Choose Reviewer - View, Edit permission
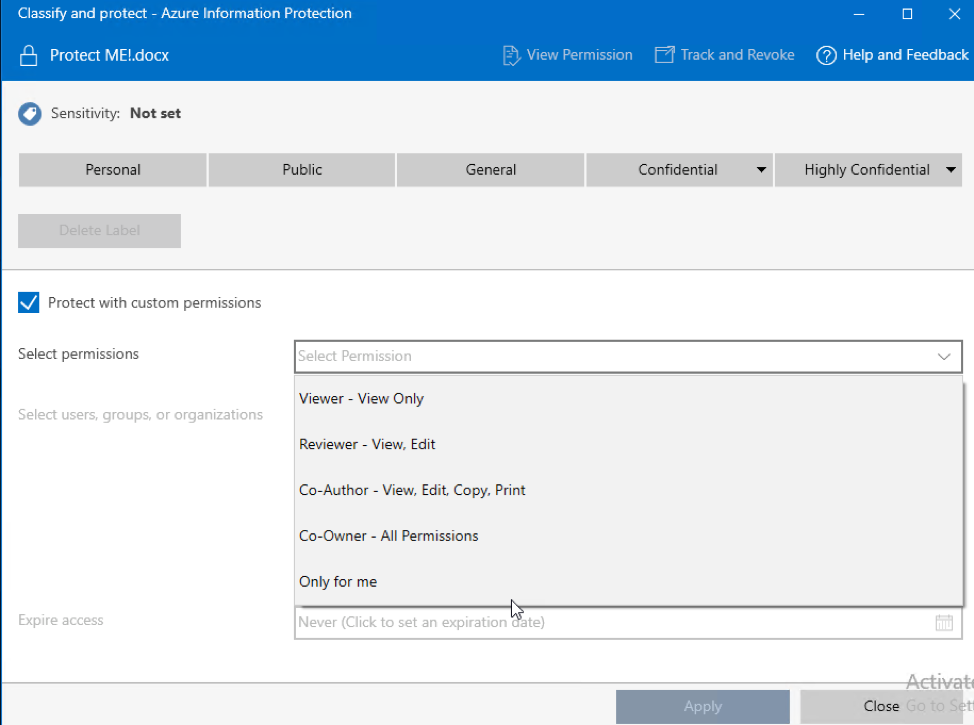974x725 pixels. click(629, 444)
